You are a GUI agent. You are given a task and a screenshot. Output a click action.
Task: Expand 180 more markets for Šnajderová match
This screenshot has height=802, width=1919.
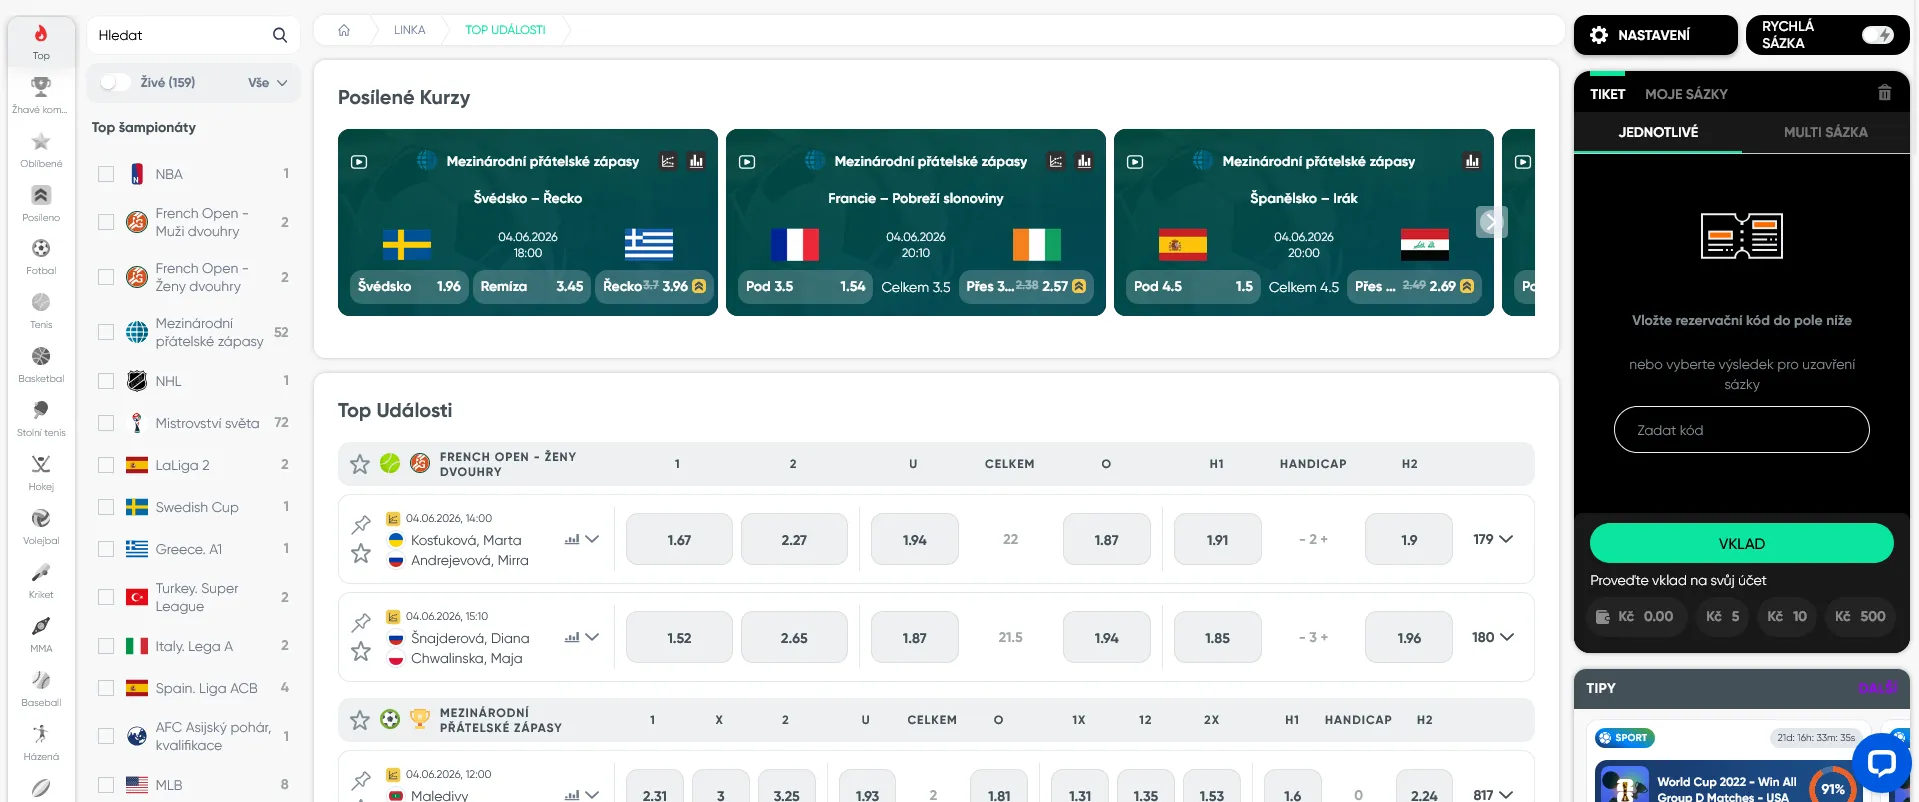(x=1493, y=637)
